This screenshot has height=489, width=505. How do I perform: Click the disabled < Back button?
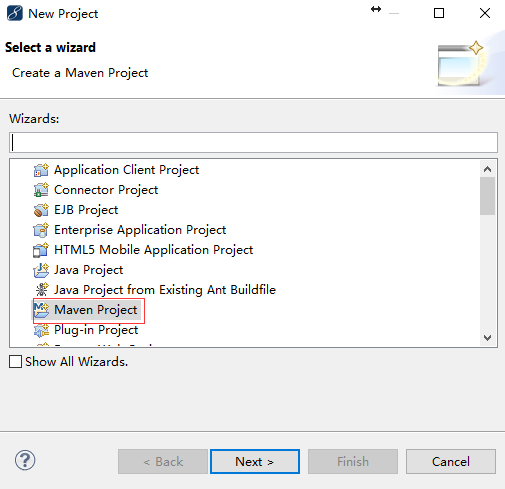point(163,462)
